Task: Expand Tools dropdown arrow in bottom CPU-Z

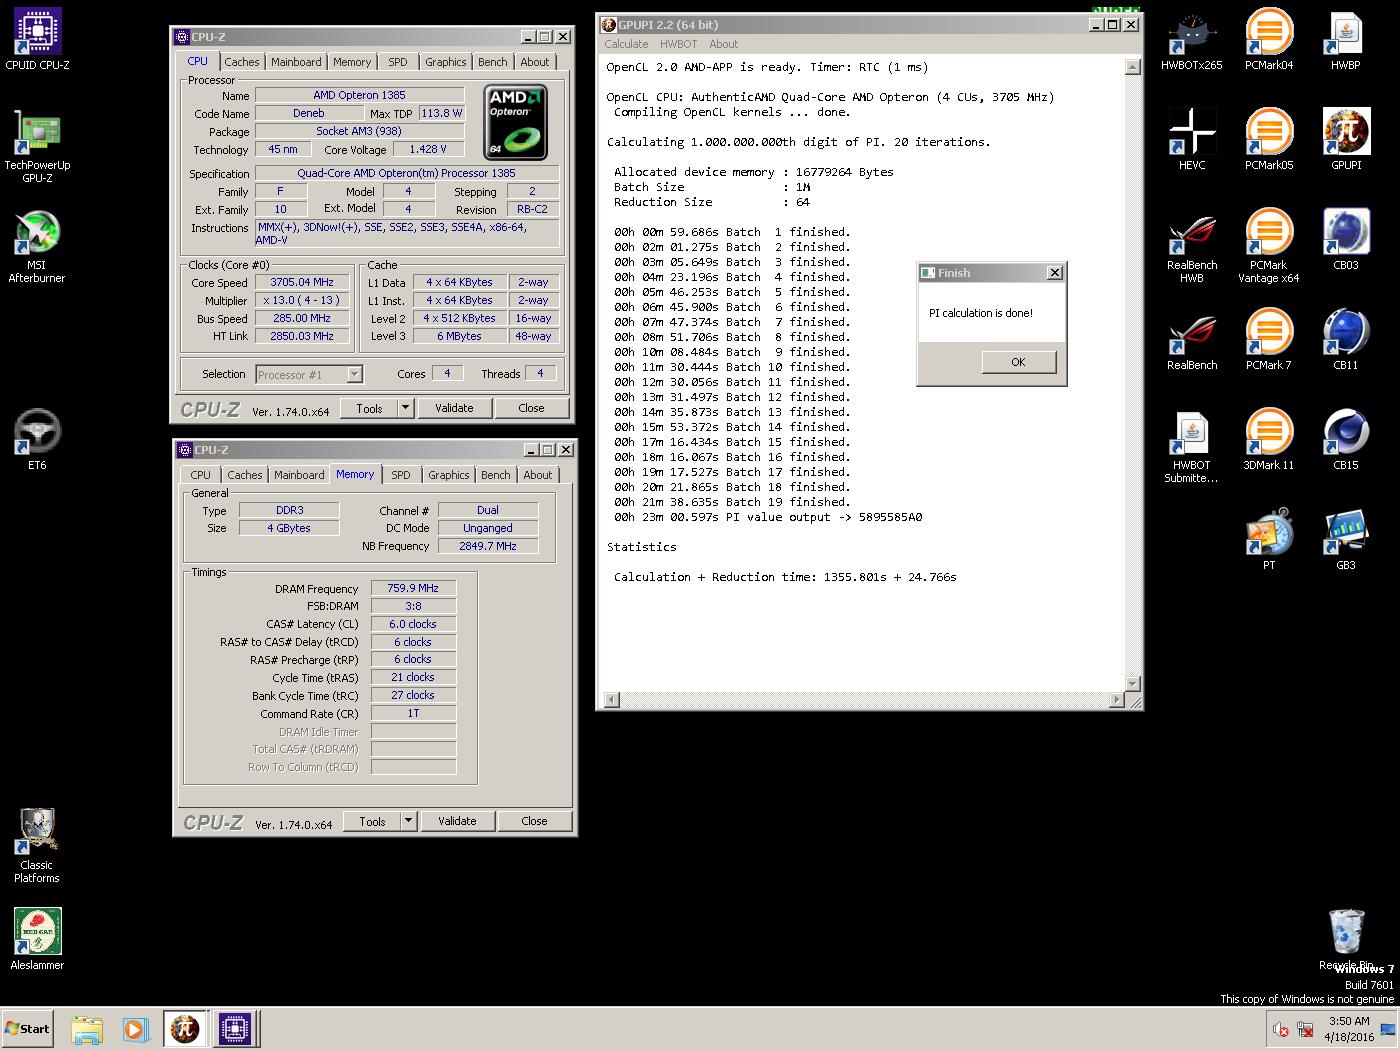Action: (x=408, y=821)
